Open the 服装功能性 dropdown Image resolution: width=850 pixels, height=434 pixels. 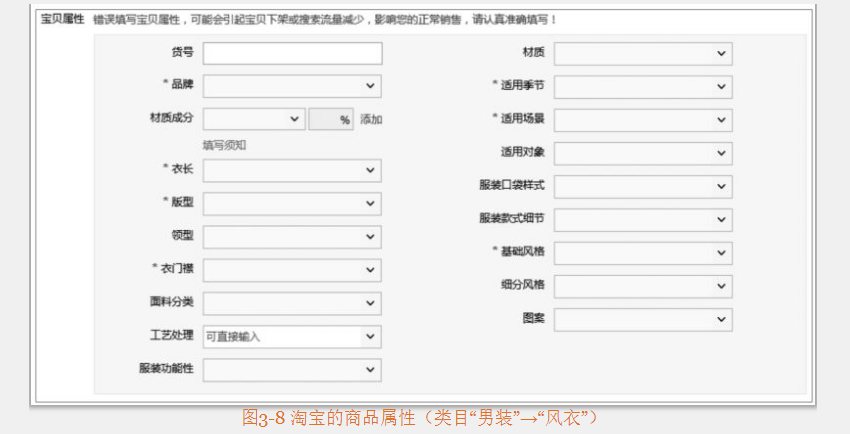coord(292,370)
